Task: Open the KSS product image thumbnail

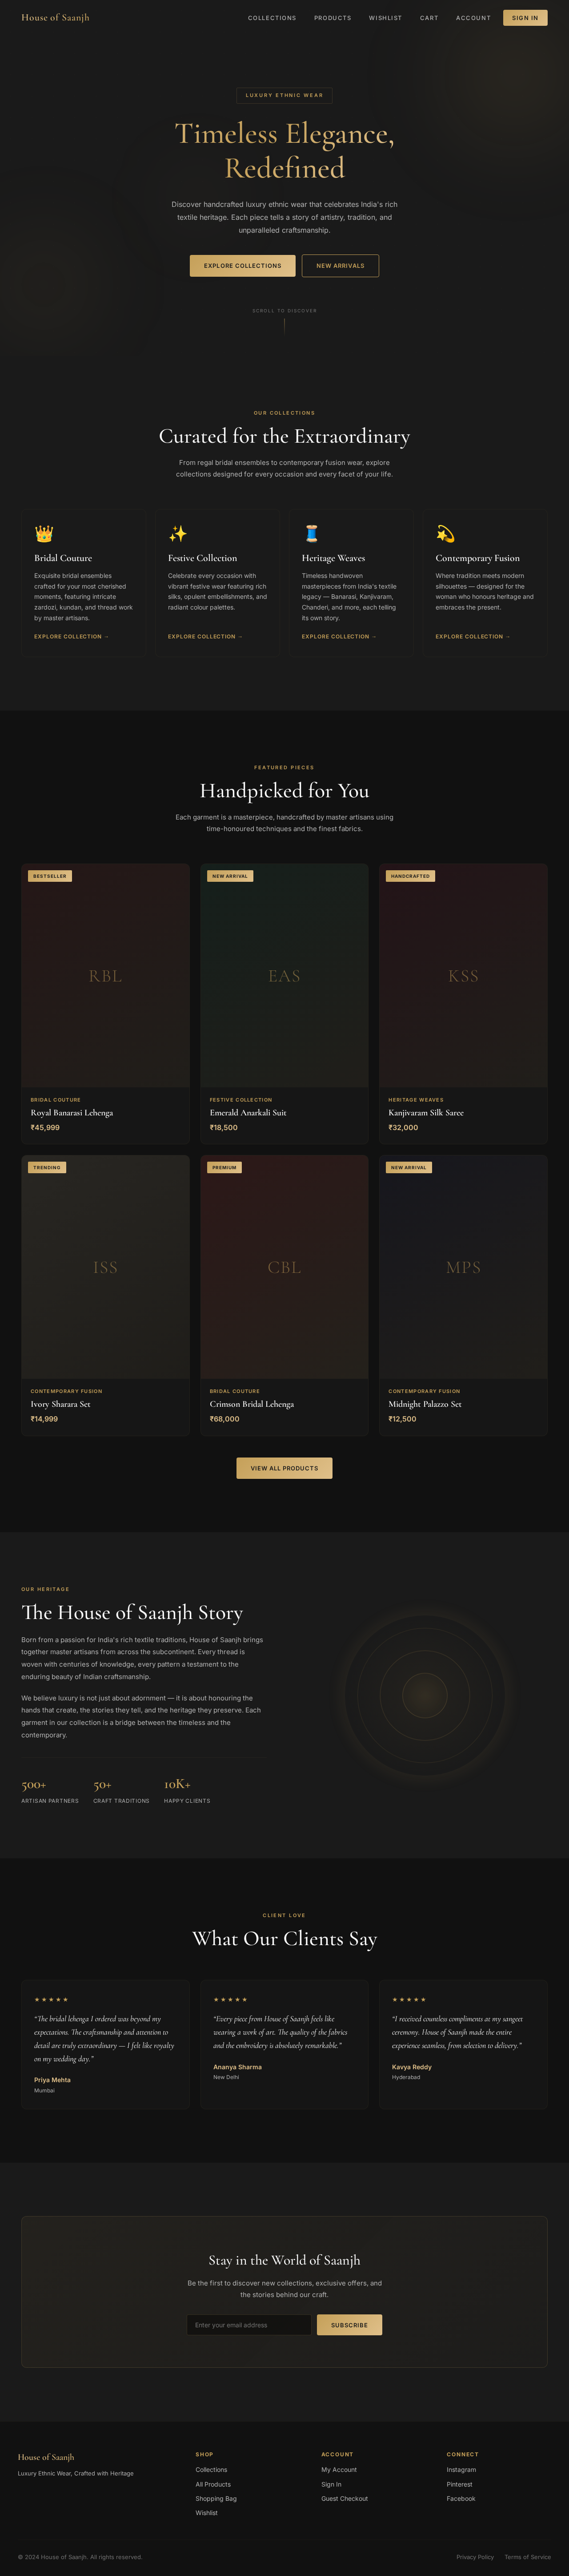Action: 463,976
